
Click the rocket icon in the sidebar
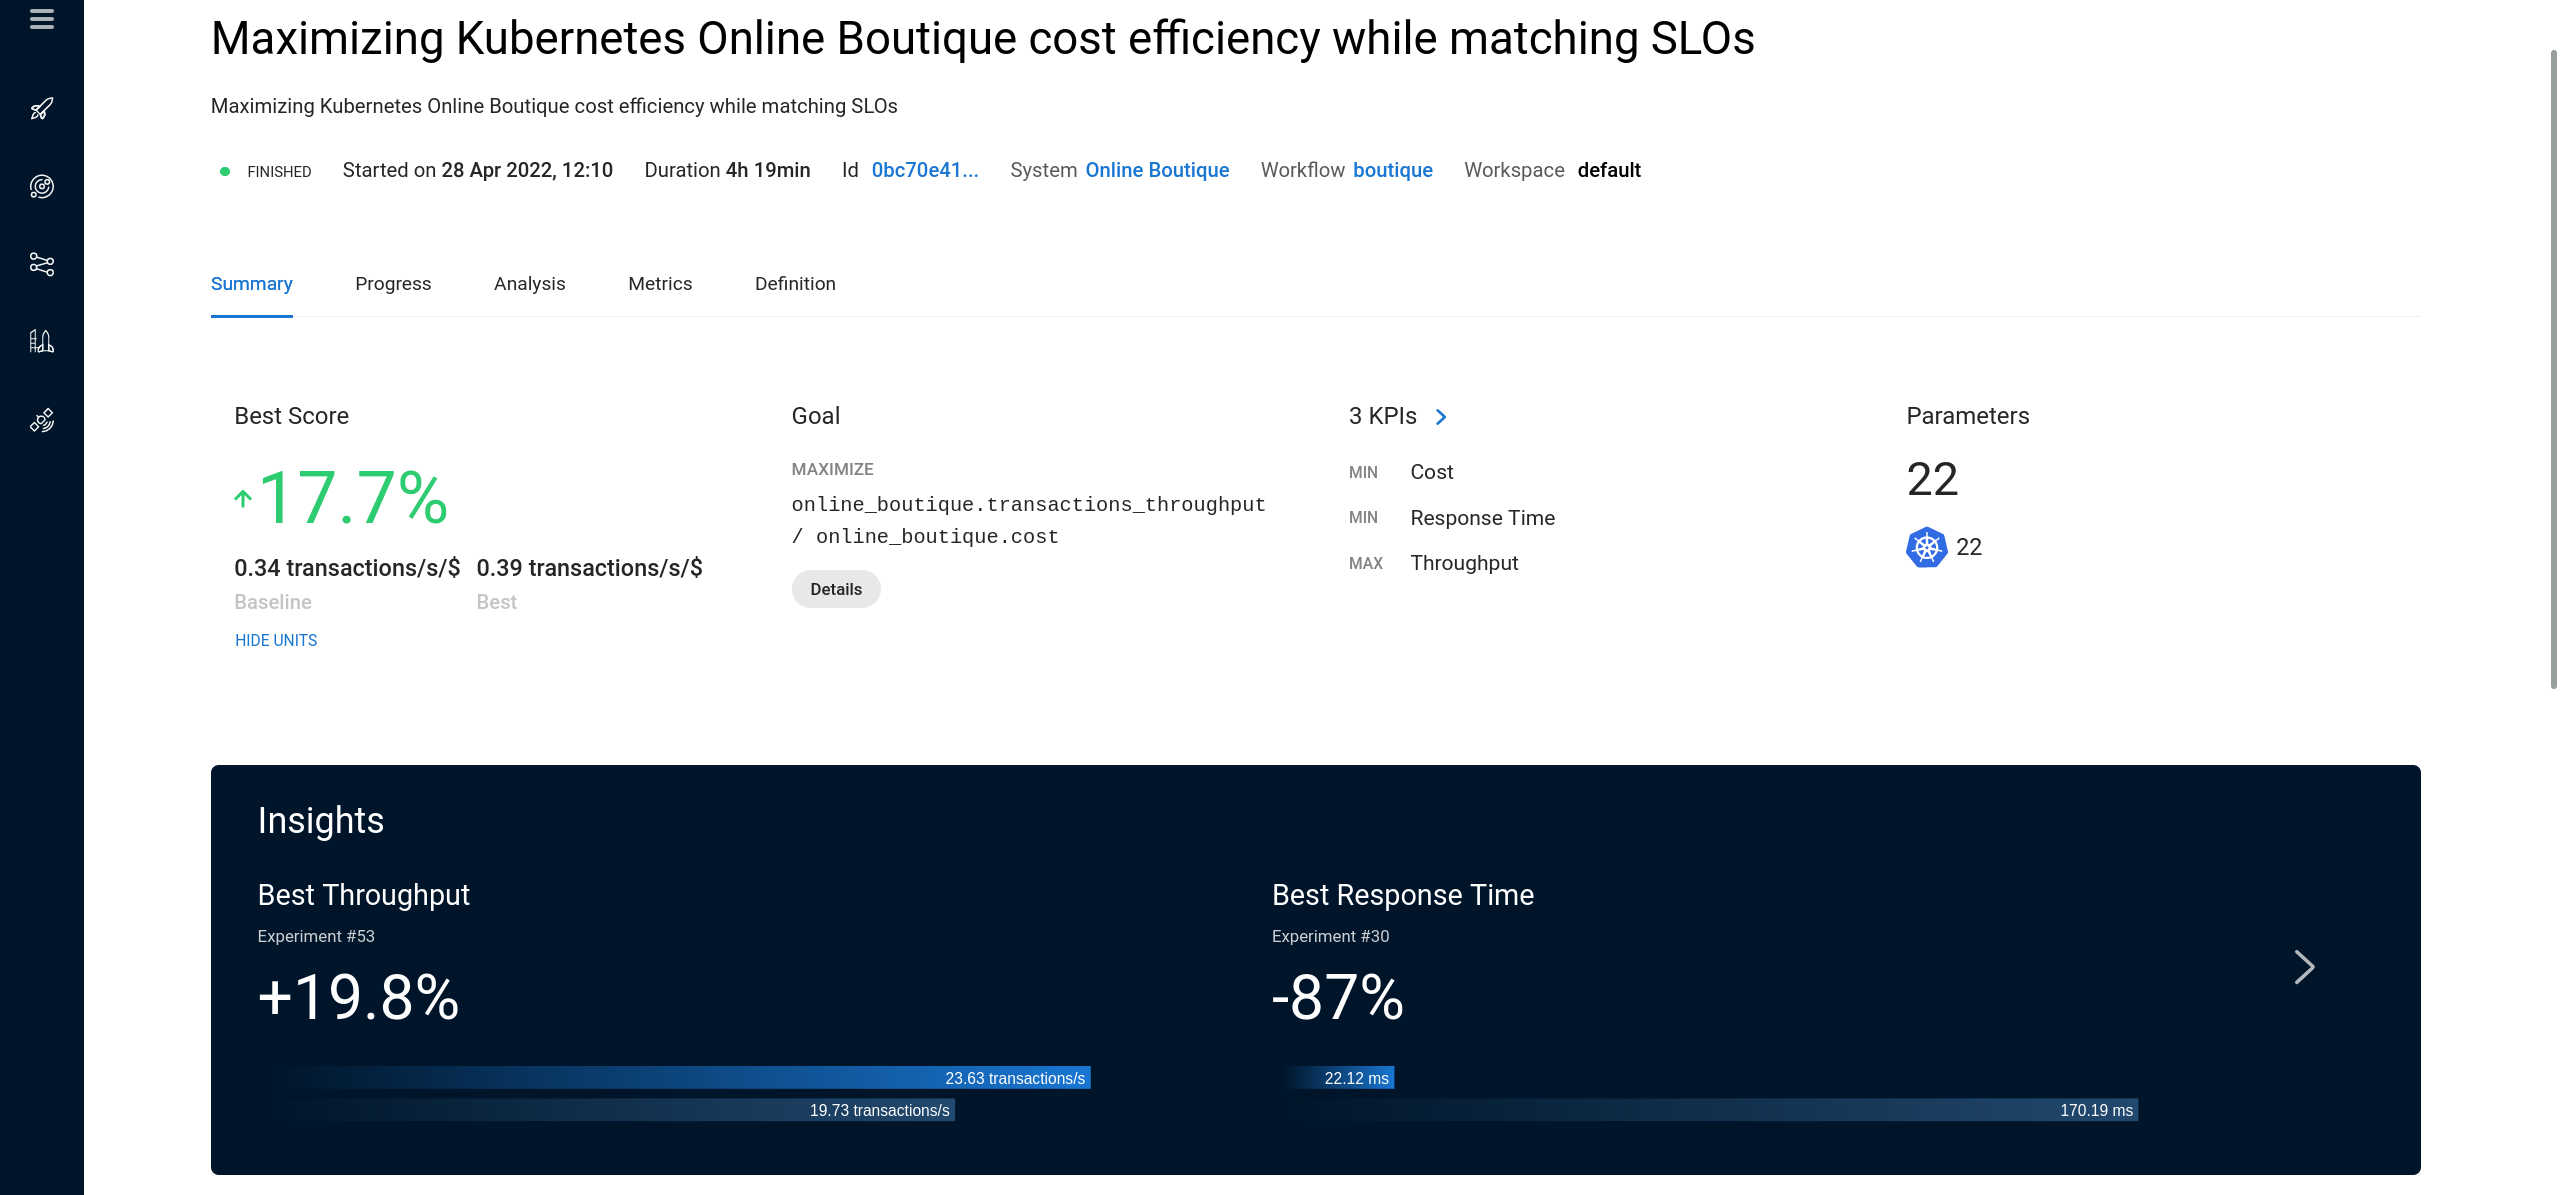point(41,109)
